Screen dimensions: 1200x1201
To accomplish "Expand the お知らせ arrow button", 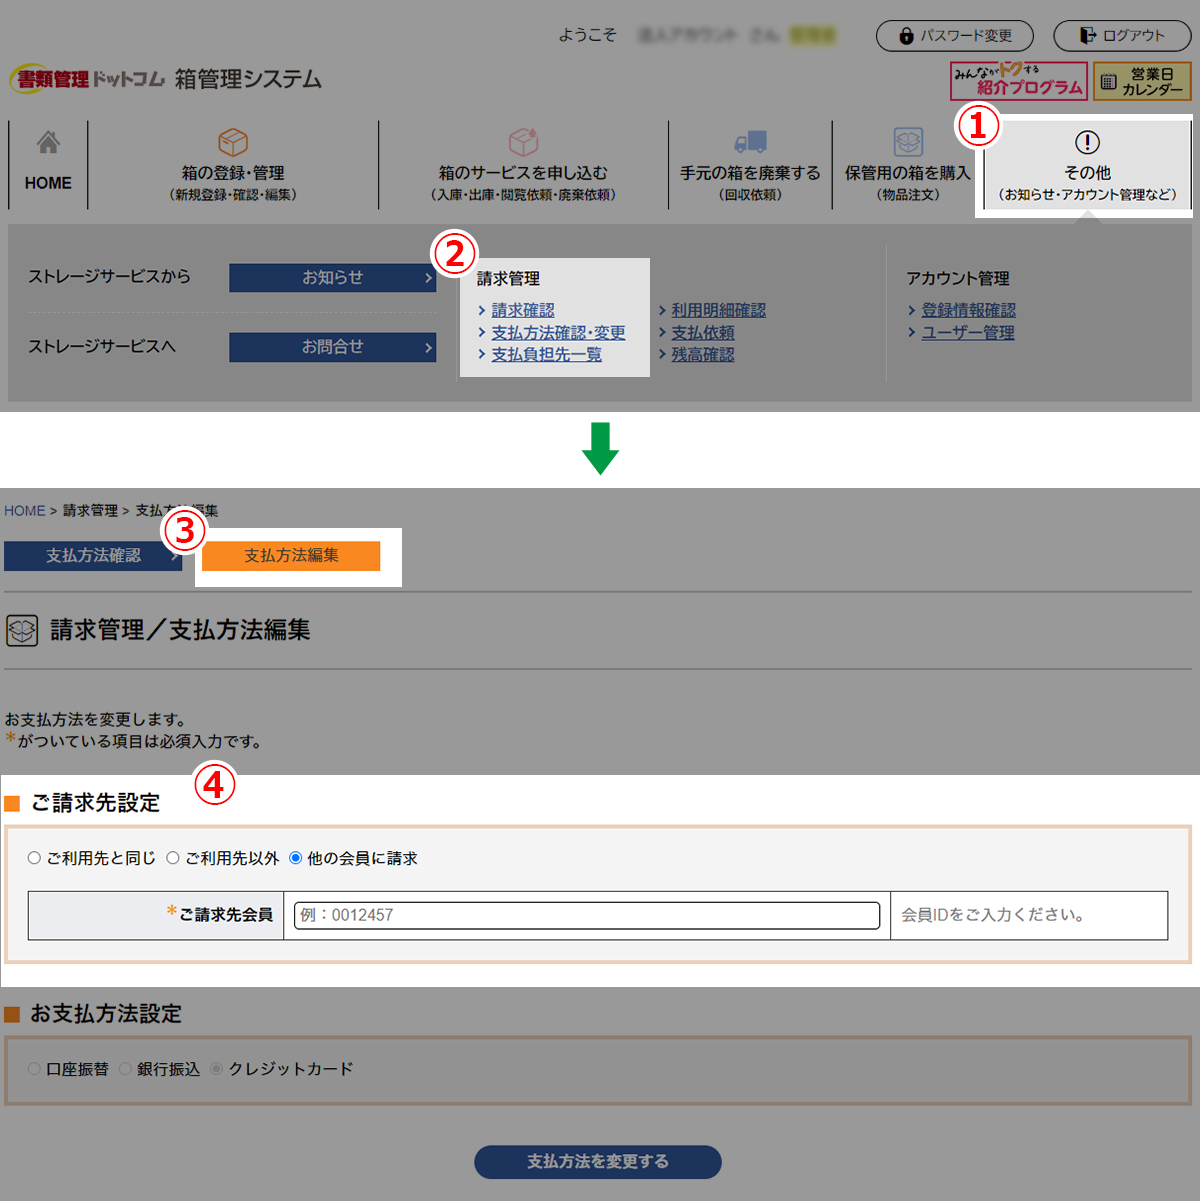I will (428, 278).
